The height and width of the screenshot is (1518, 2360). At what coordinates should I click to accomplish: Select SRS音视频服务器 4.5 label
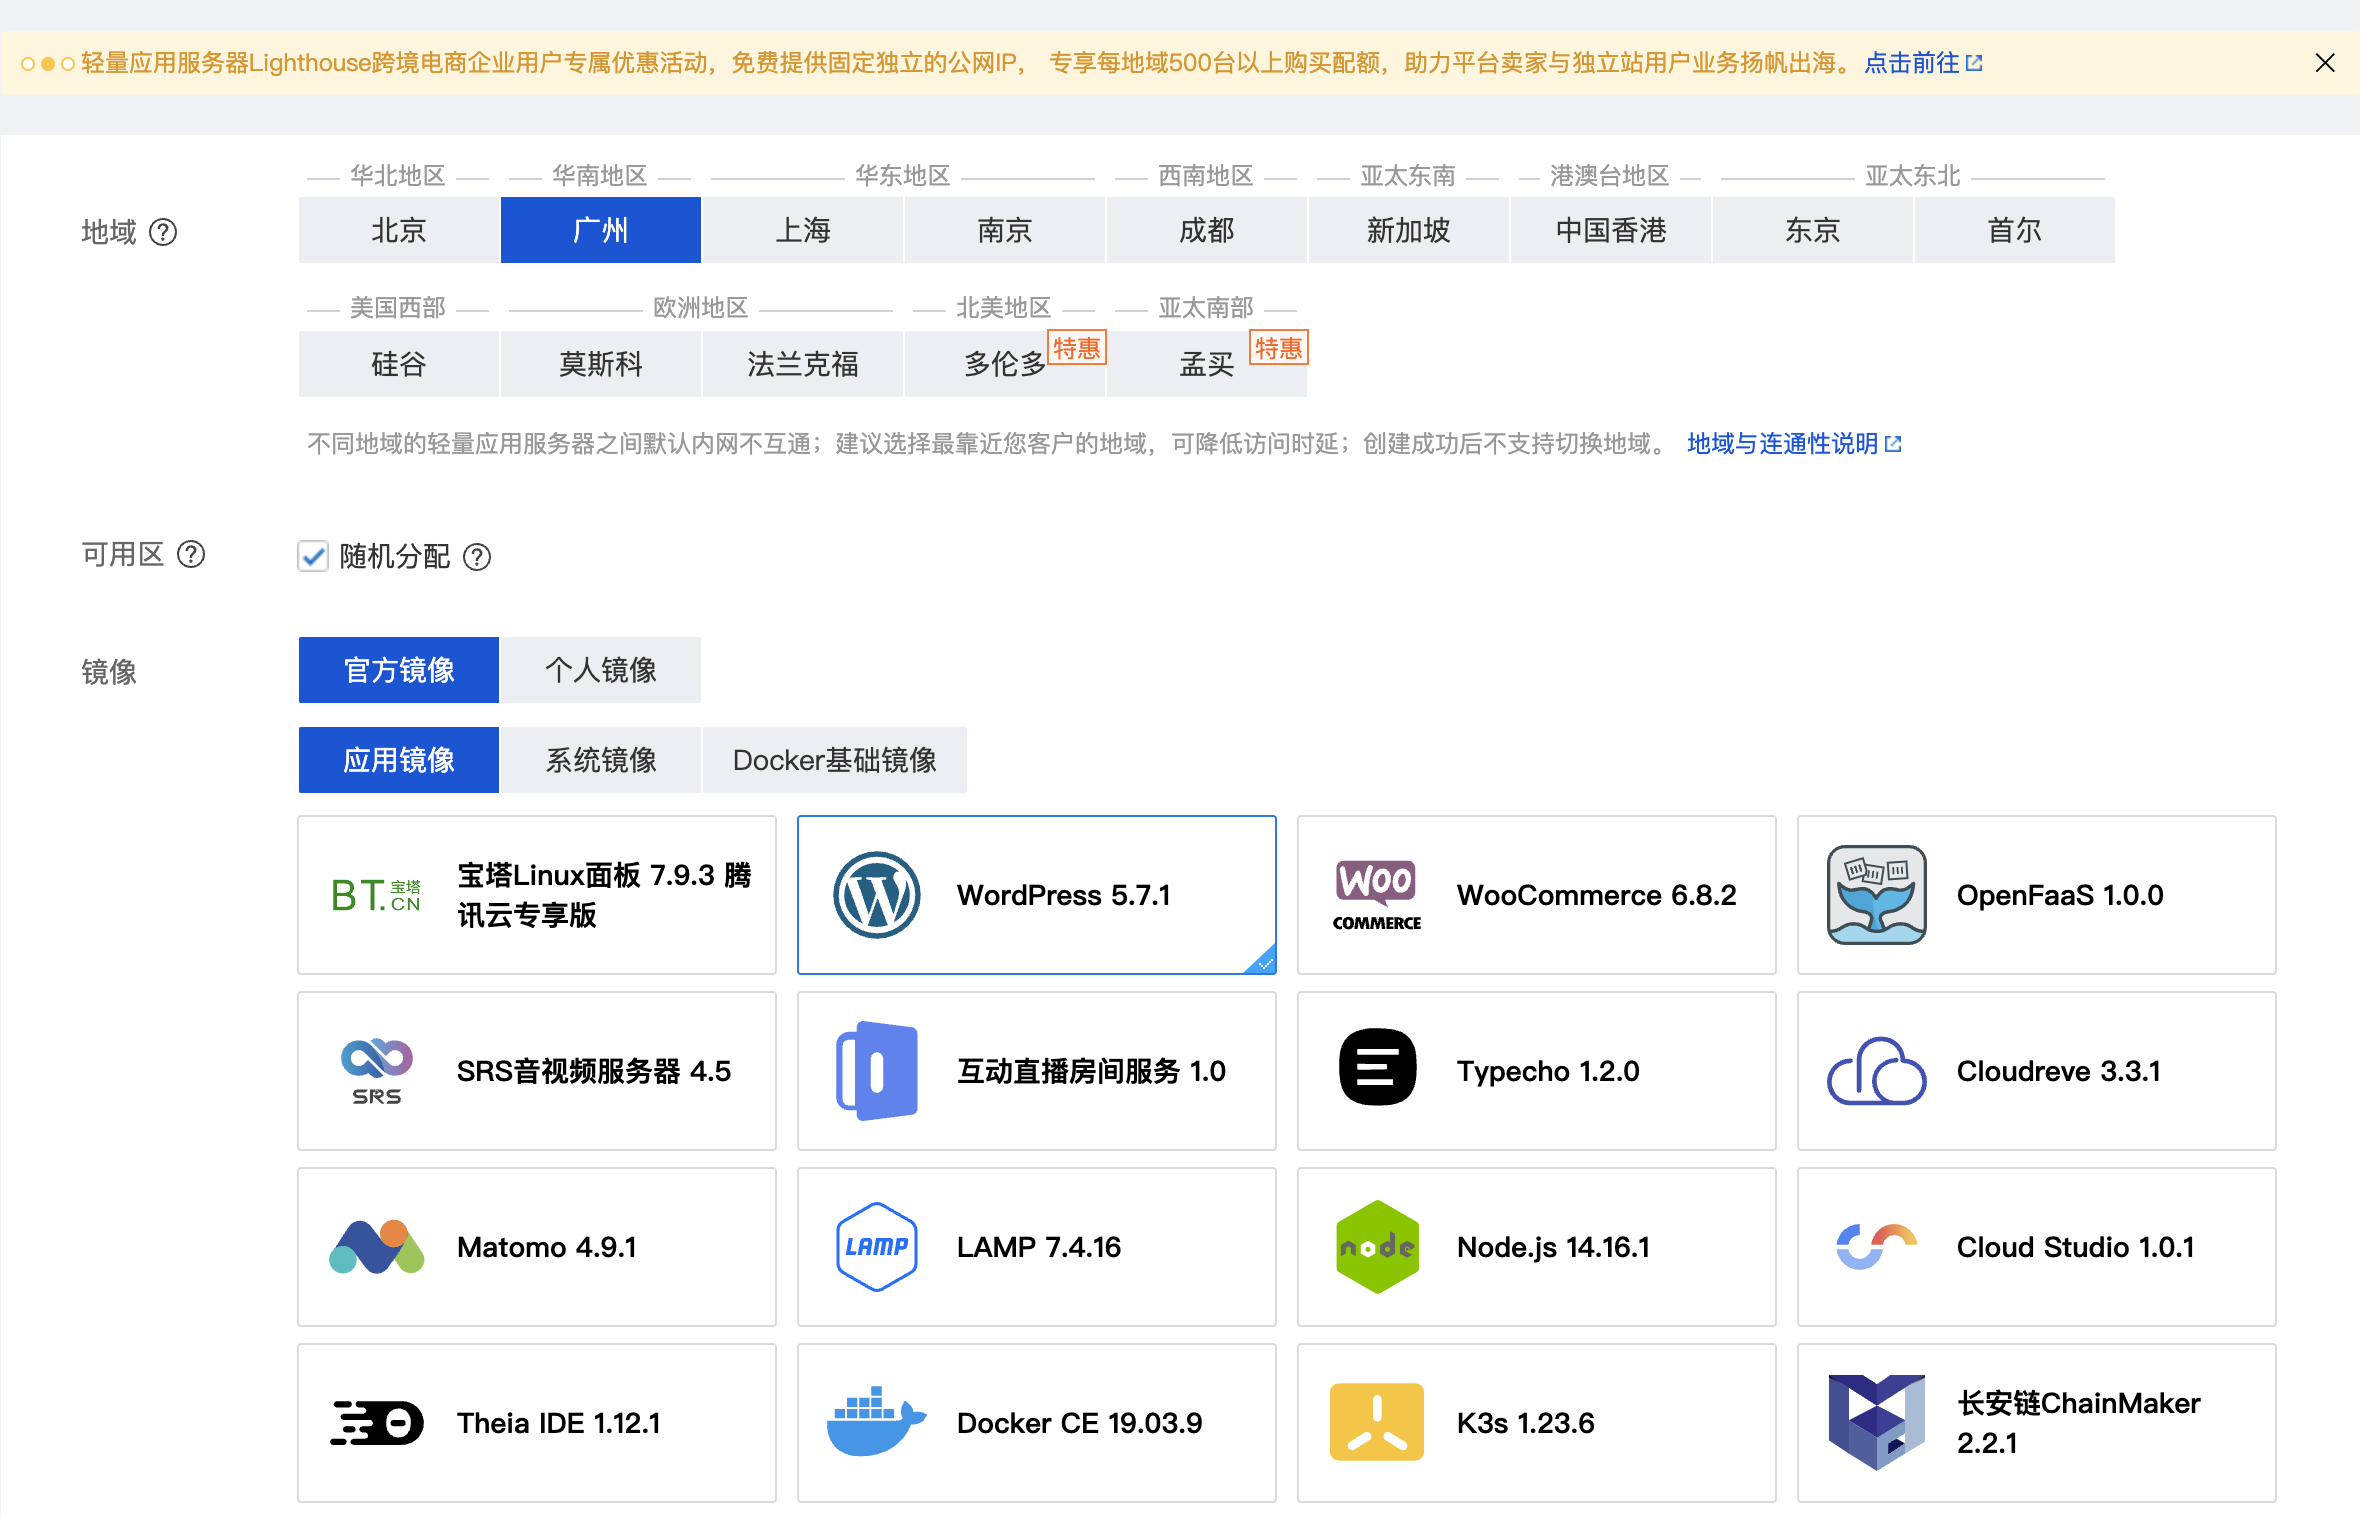(x=594, y=1071)
